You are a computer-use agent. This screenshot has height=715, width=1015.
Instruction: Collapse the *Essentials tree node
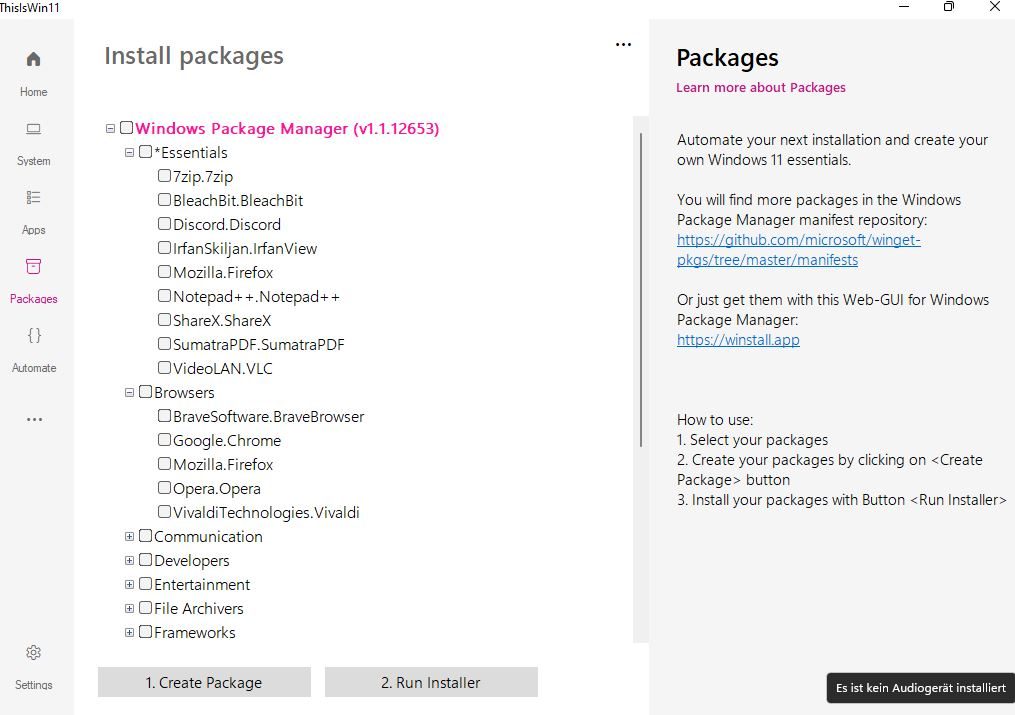129,153
